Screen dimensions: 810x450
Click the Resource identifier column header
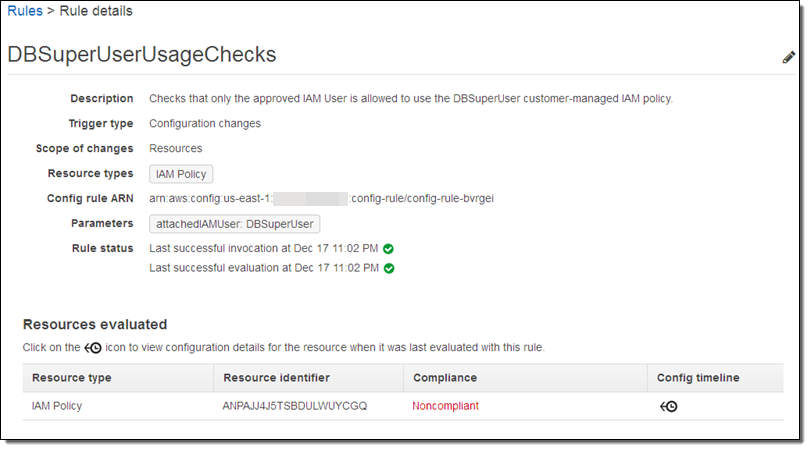point(276,378)
